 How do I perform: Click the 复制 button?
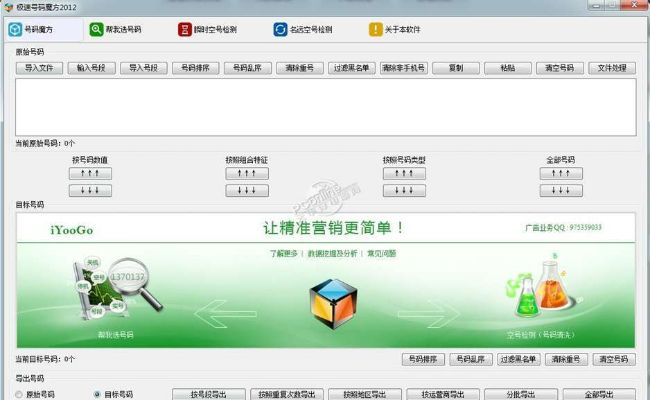tap(456, 68)
